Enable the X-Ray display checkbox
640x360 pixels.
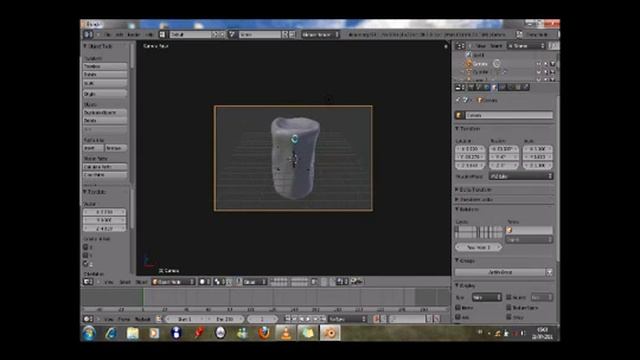click(509, 316)
